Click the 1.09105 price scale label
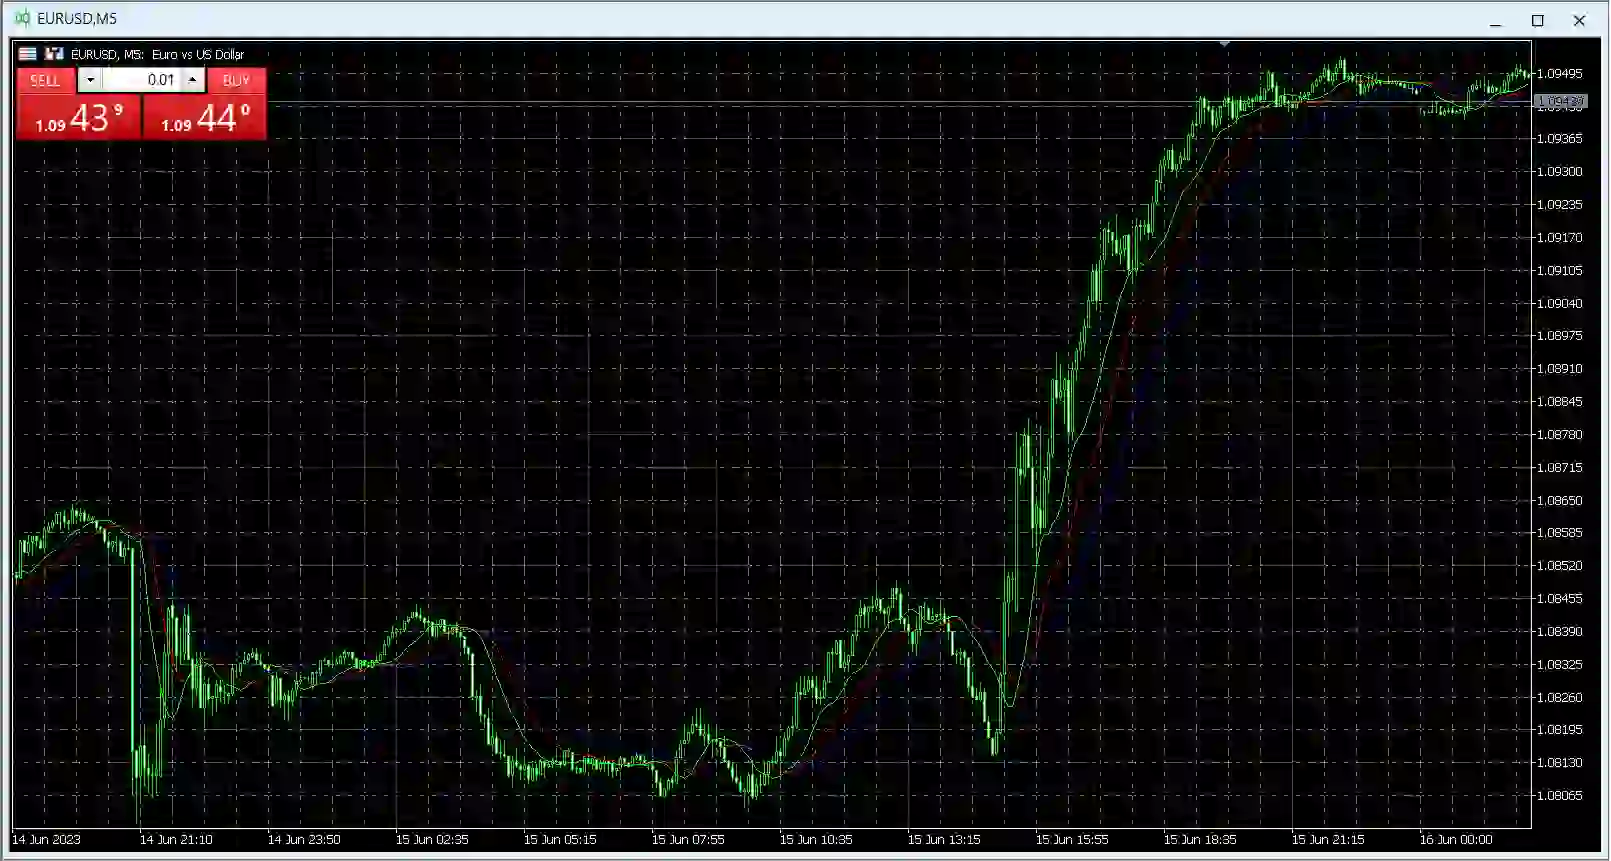The height and width of the screenshot is (861, 1611). pyautogui.click(x=1560, y=270)
